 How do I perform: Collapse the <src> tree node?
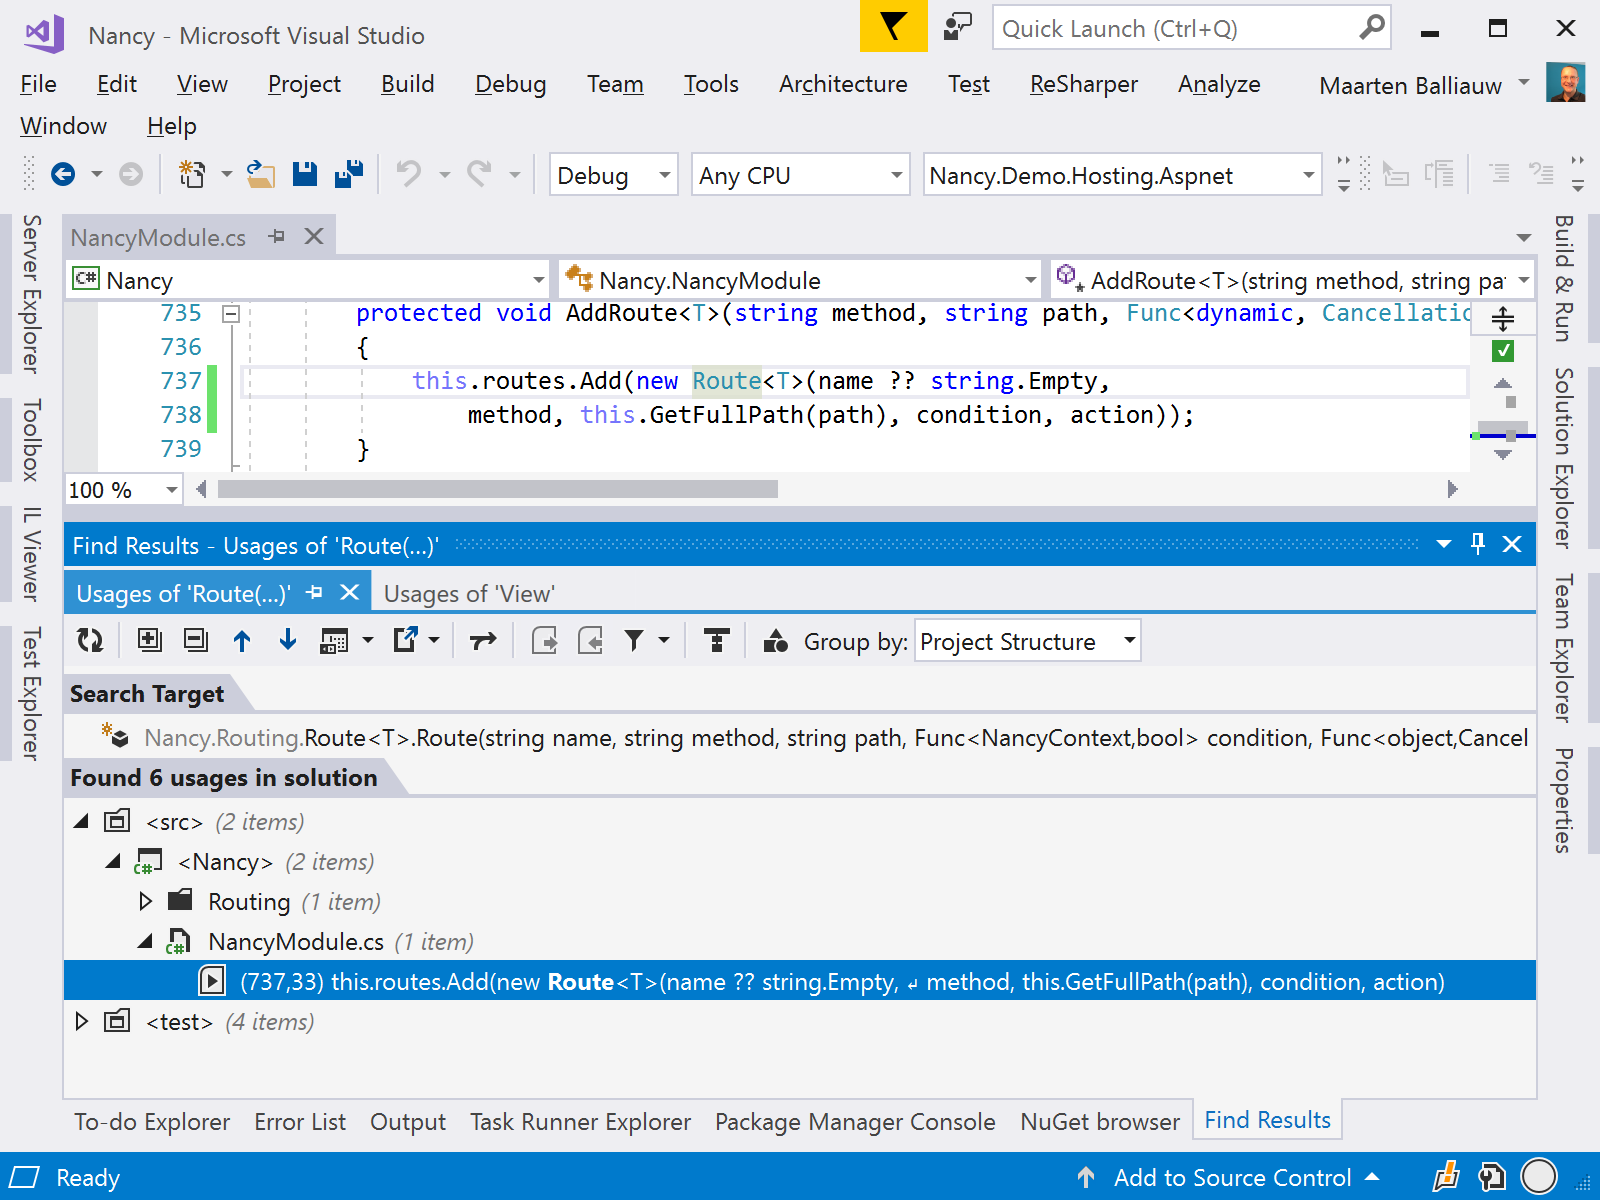(82, 821)
